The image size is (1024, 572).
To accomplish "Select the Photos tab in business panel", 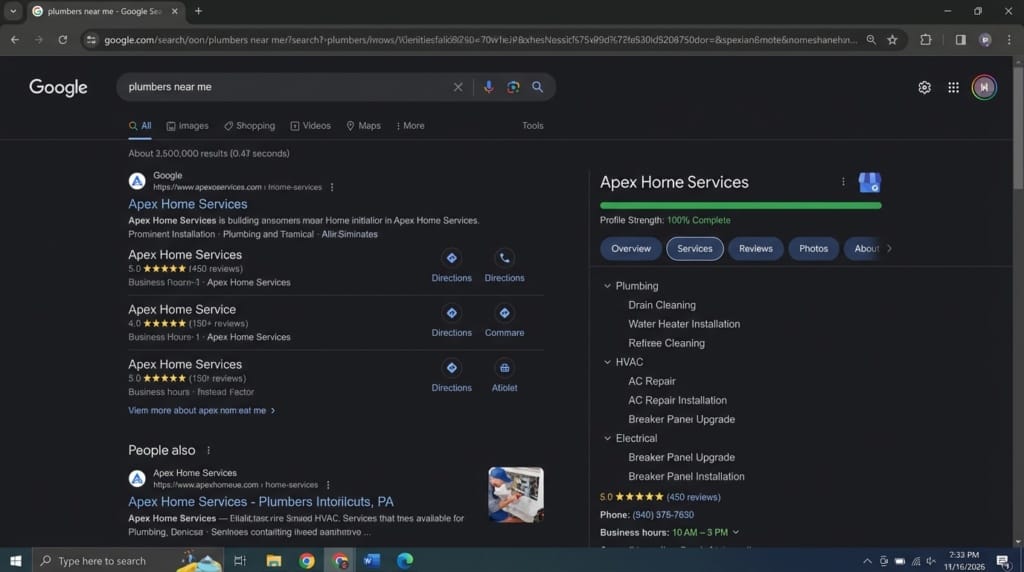I will point(813,249).
